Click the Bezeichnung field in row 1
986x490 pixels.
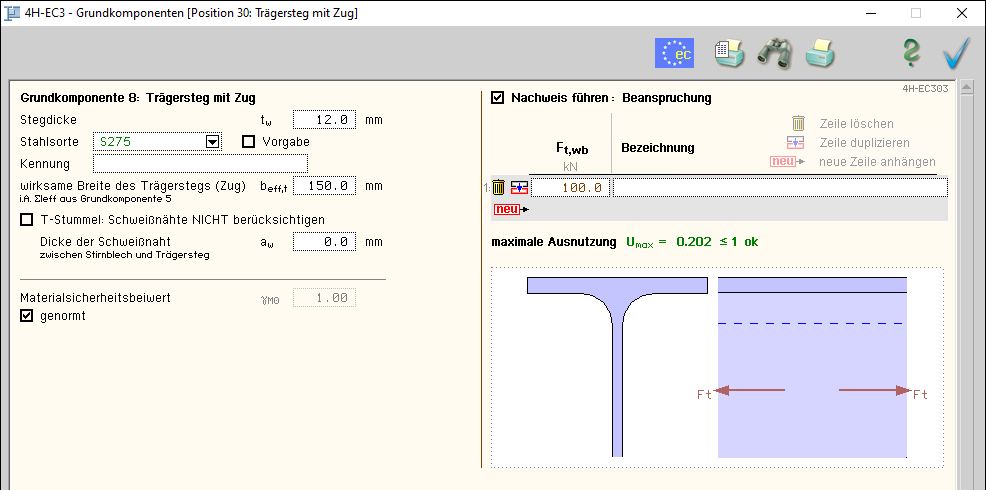point(779,187)
